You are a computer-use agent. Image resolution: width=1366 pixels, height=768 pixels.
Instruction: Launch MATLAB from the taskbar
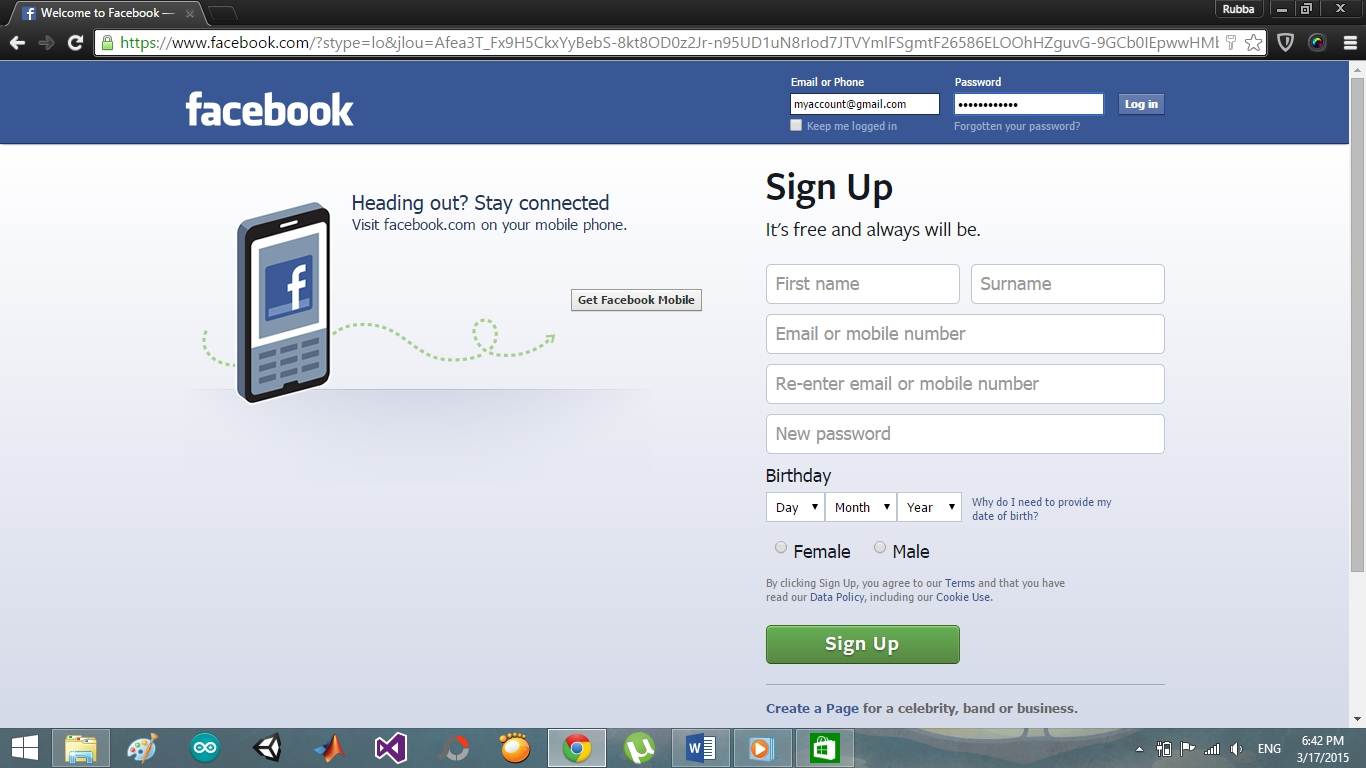[x=329, y=748]
